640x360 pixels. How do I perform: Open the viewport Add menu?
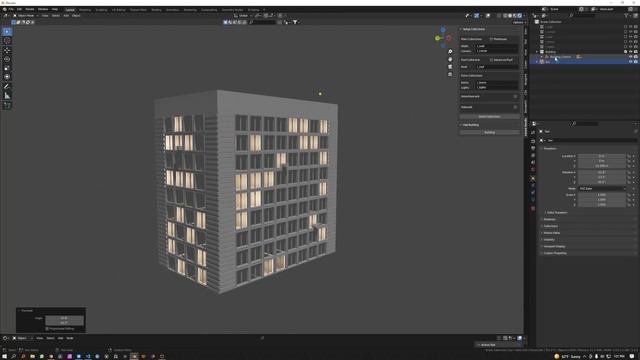pyautogui.click(x=66, y=16)
